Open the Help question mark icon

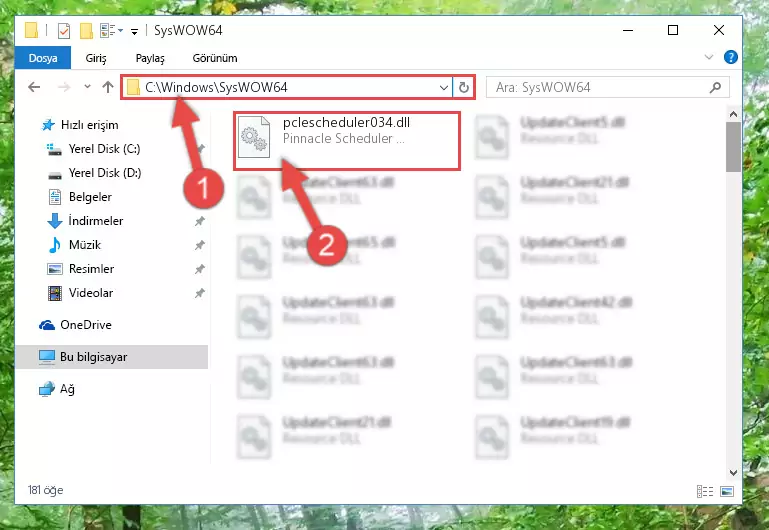[731, 57]
